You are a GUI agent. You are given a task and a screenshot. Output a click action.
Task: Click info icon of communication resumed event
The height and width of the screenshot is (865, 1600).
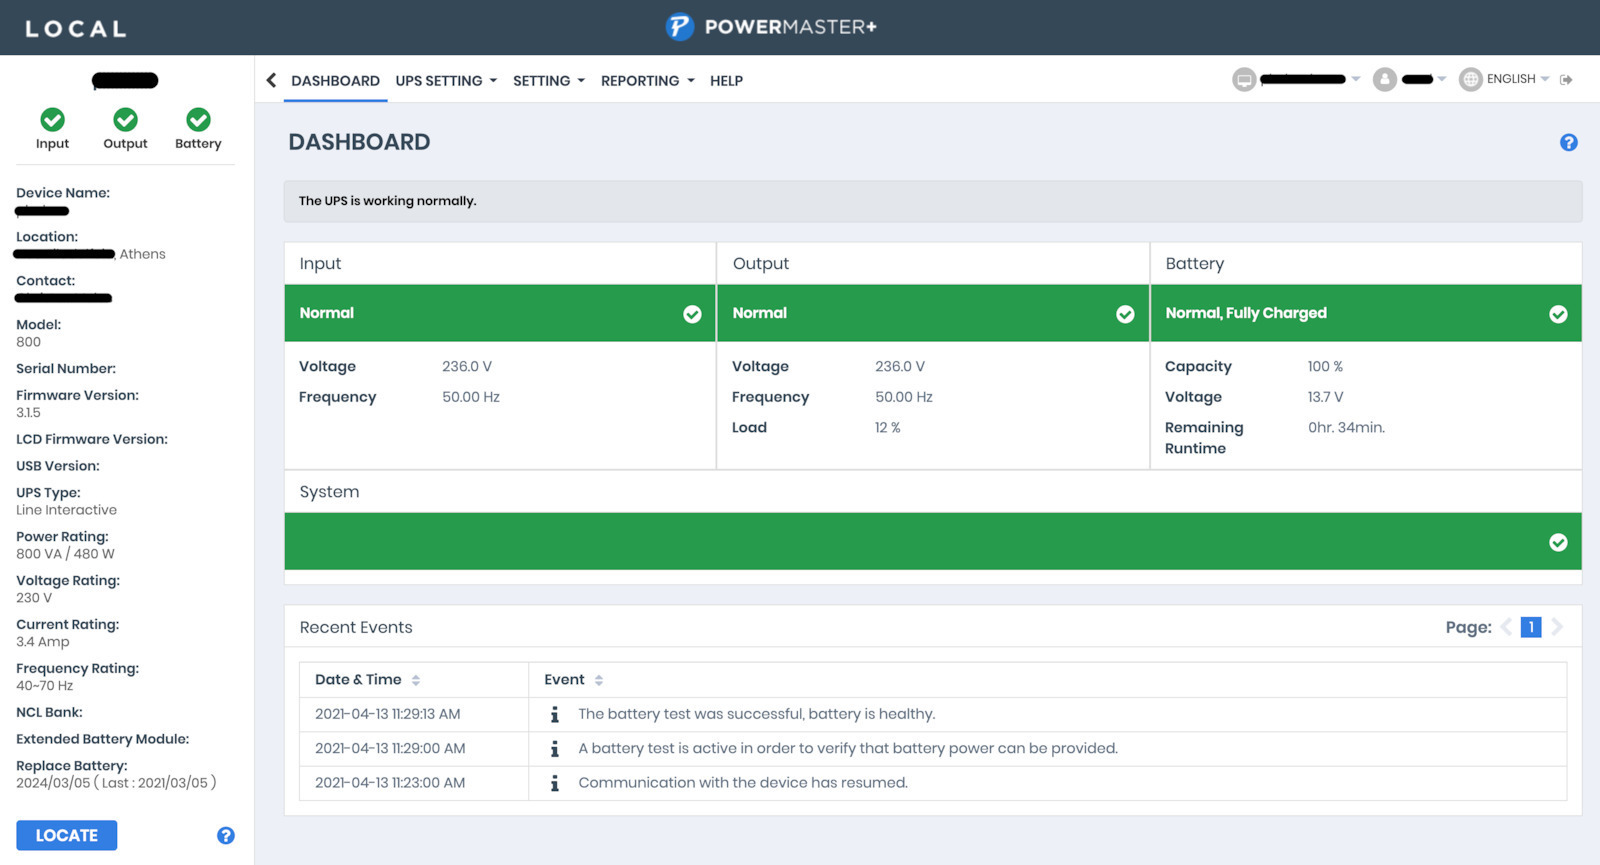pyautogui.click(x=555, y=783)
